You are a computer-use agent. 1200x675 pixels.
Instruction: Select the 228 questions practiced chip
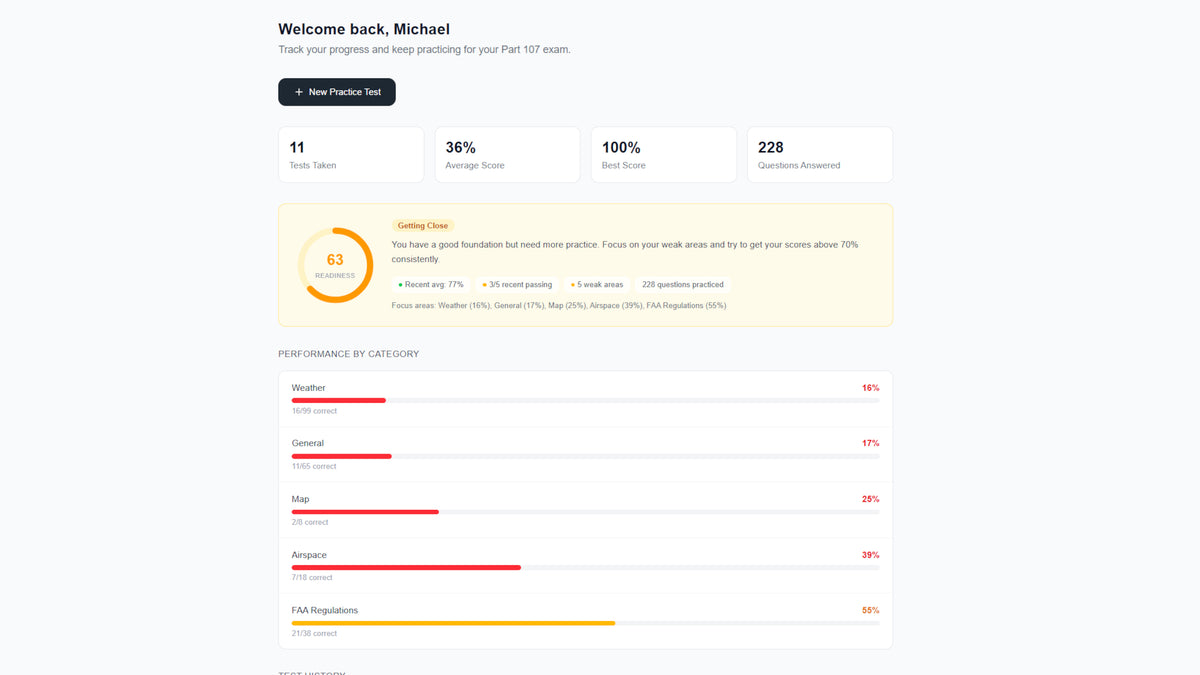point(683,285)
